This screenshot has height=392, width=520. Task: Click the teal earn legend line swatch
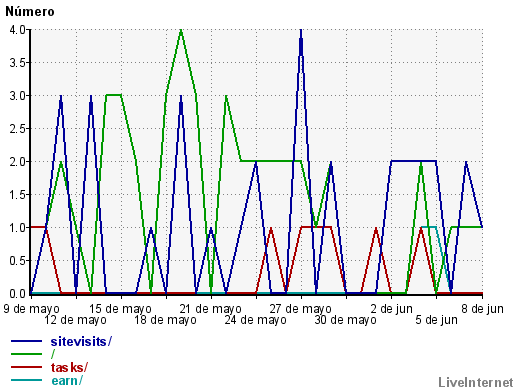[27, 380]
